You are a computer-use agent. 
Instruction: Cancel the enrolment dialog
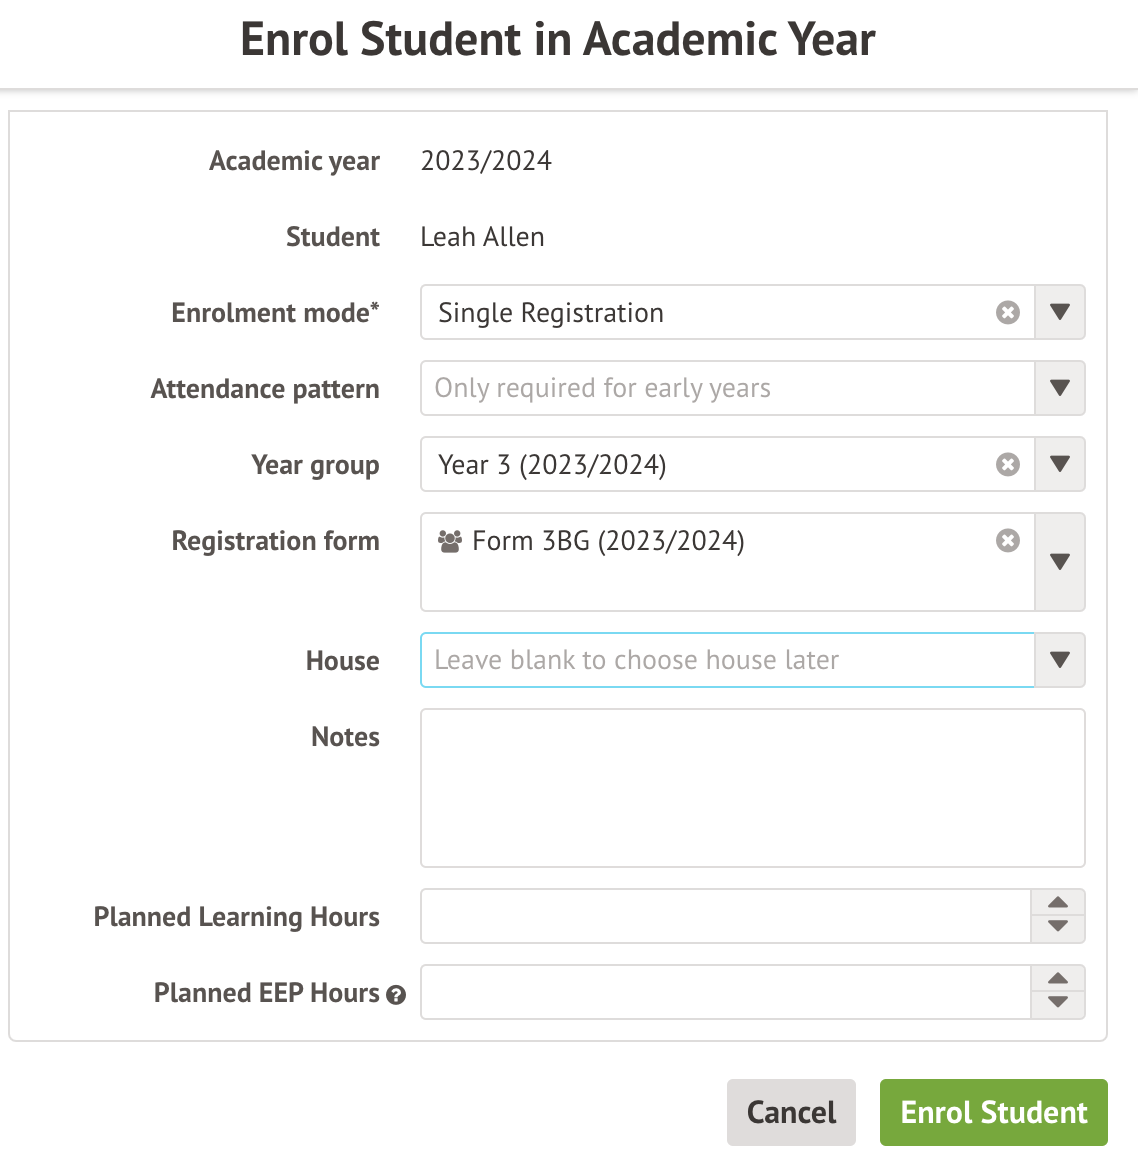[791, 1112]
